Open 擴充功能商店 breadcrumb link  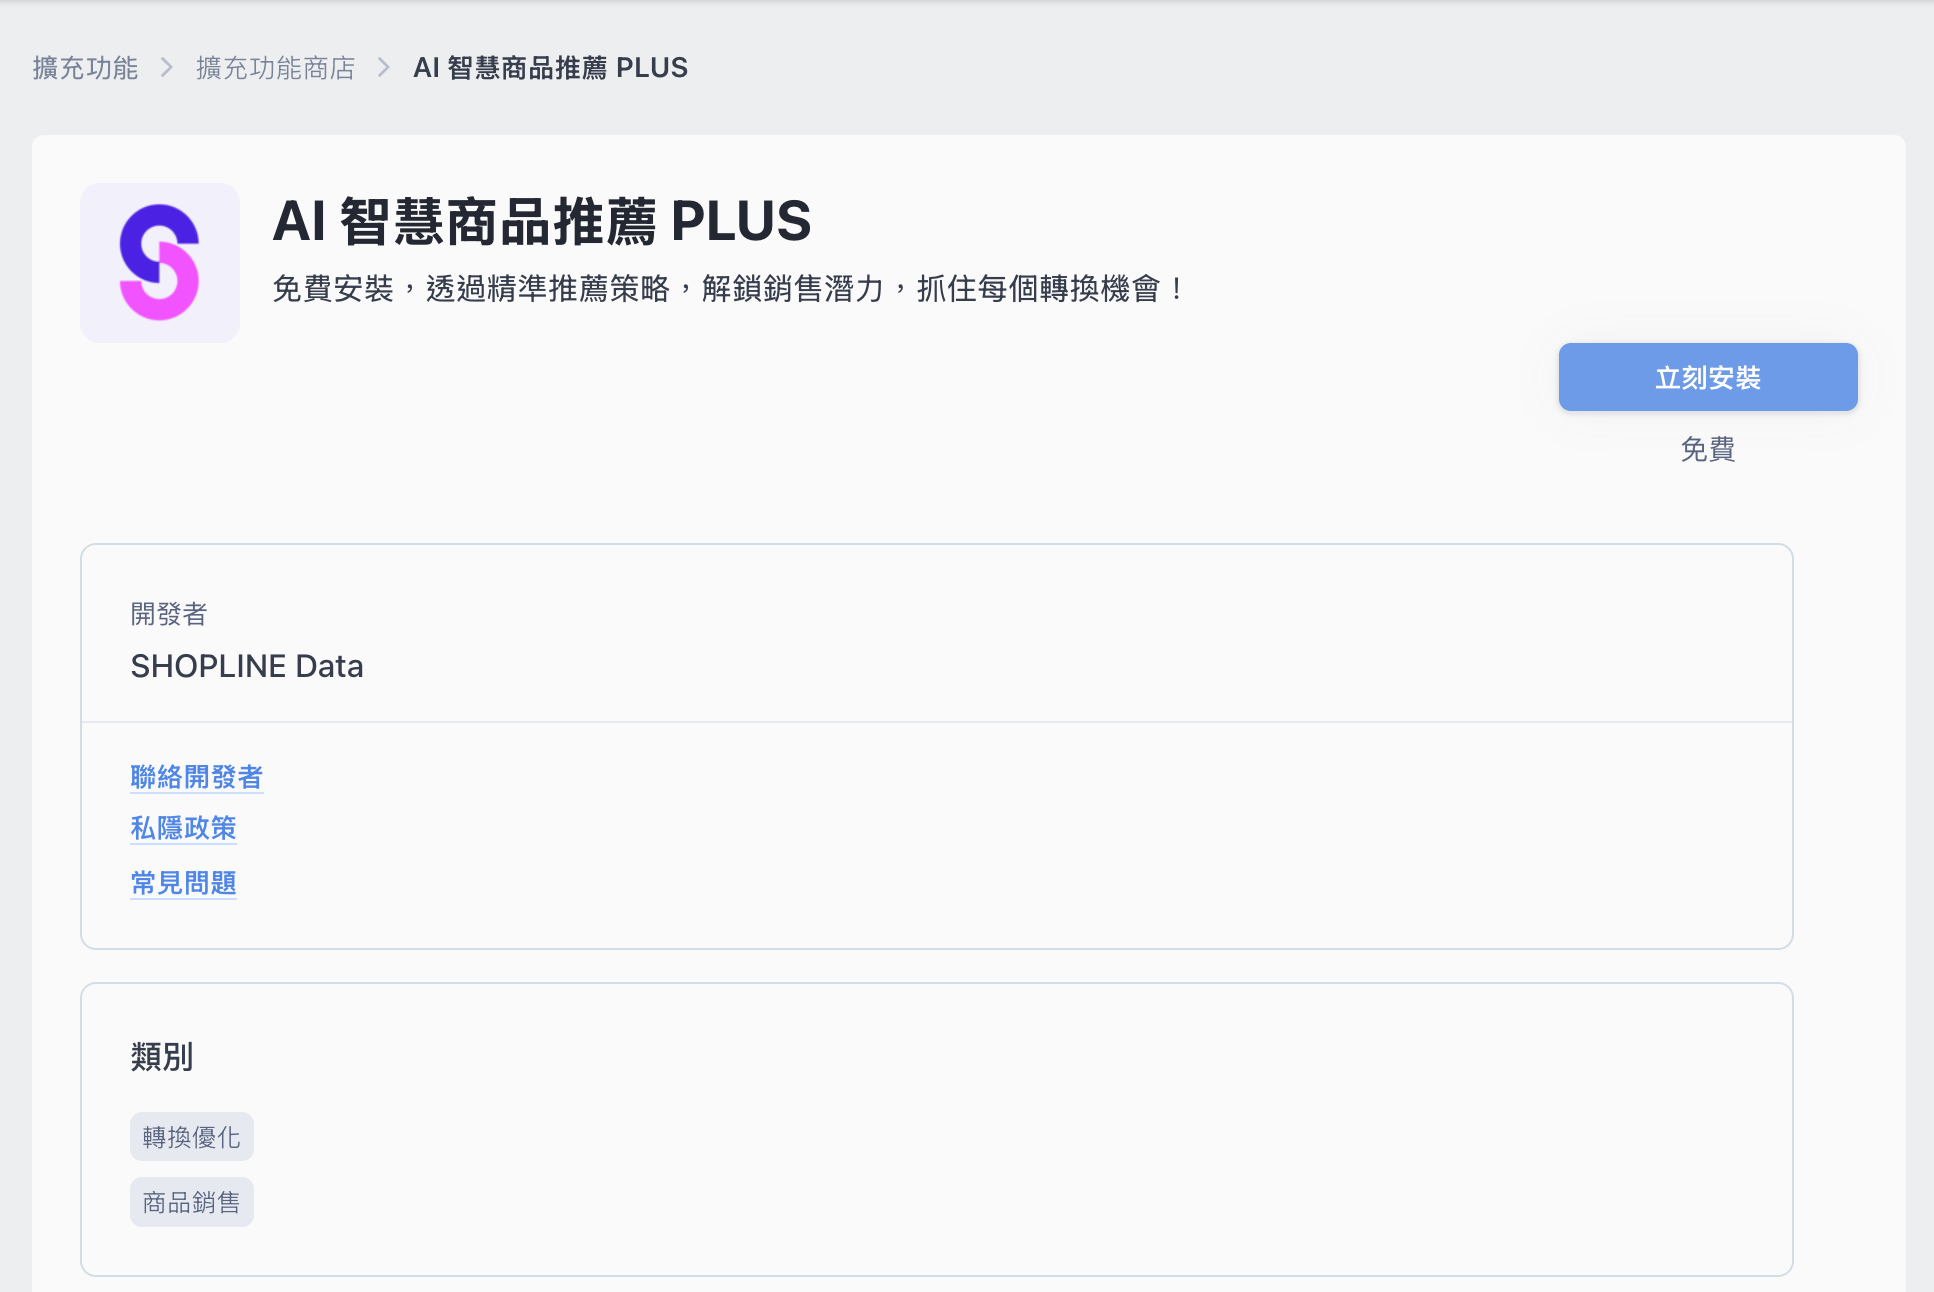[275, 68]
